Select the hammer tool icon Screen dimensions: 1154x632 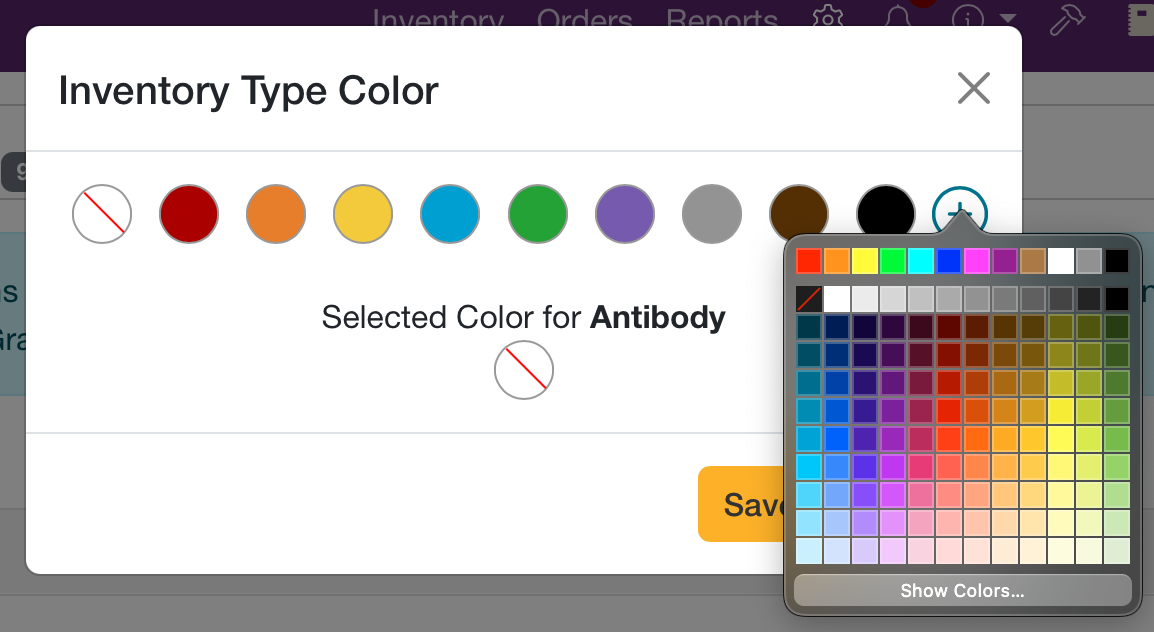(x=1066, y=19)
